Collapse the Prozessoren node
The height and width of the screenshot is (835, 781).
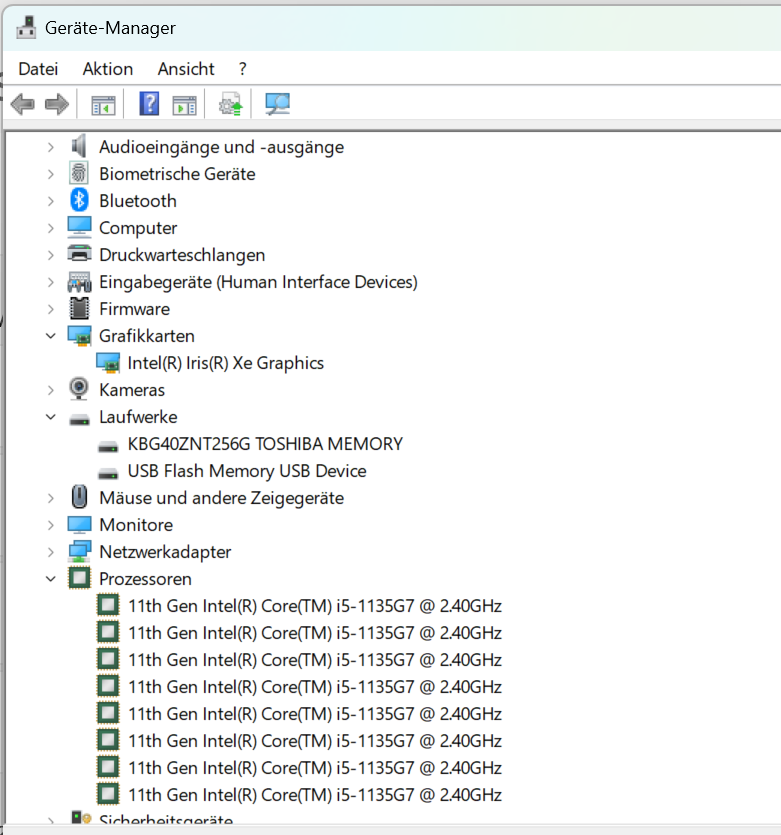(51, 579)
